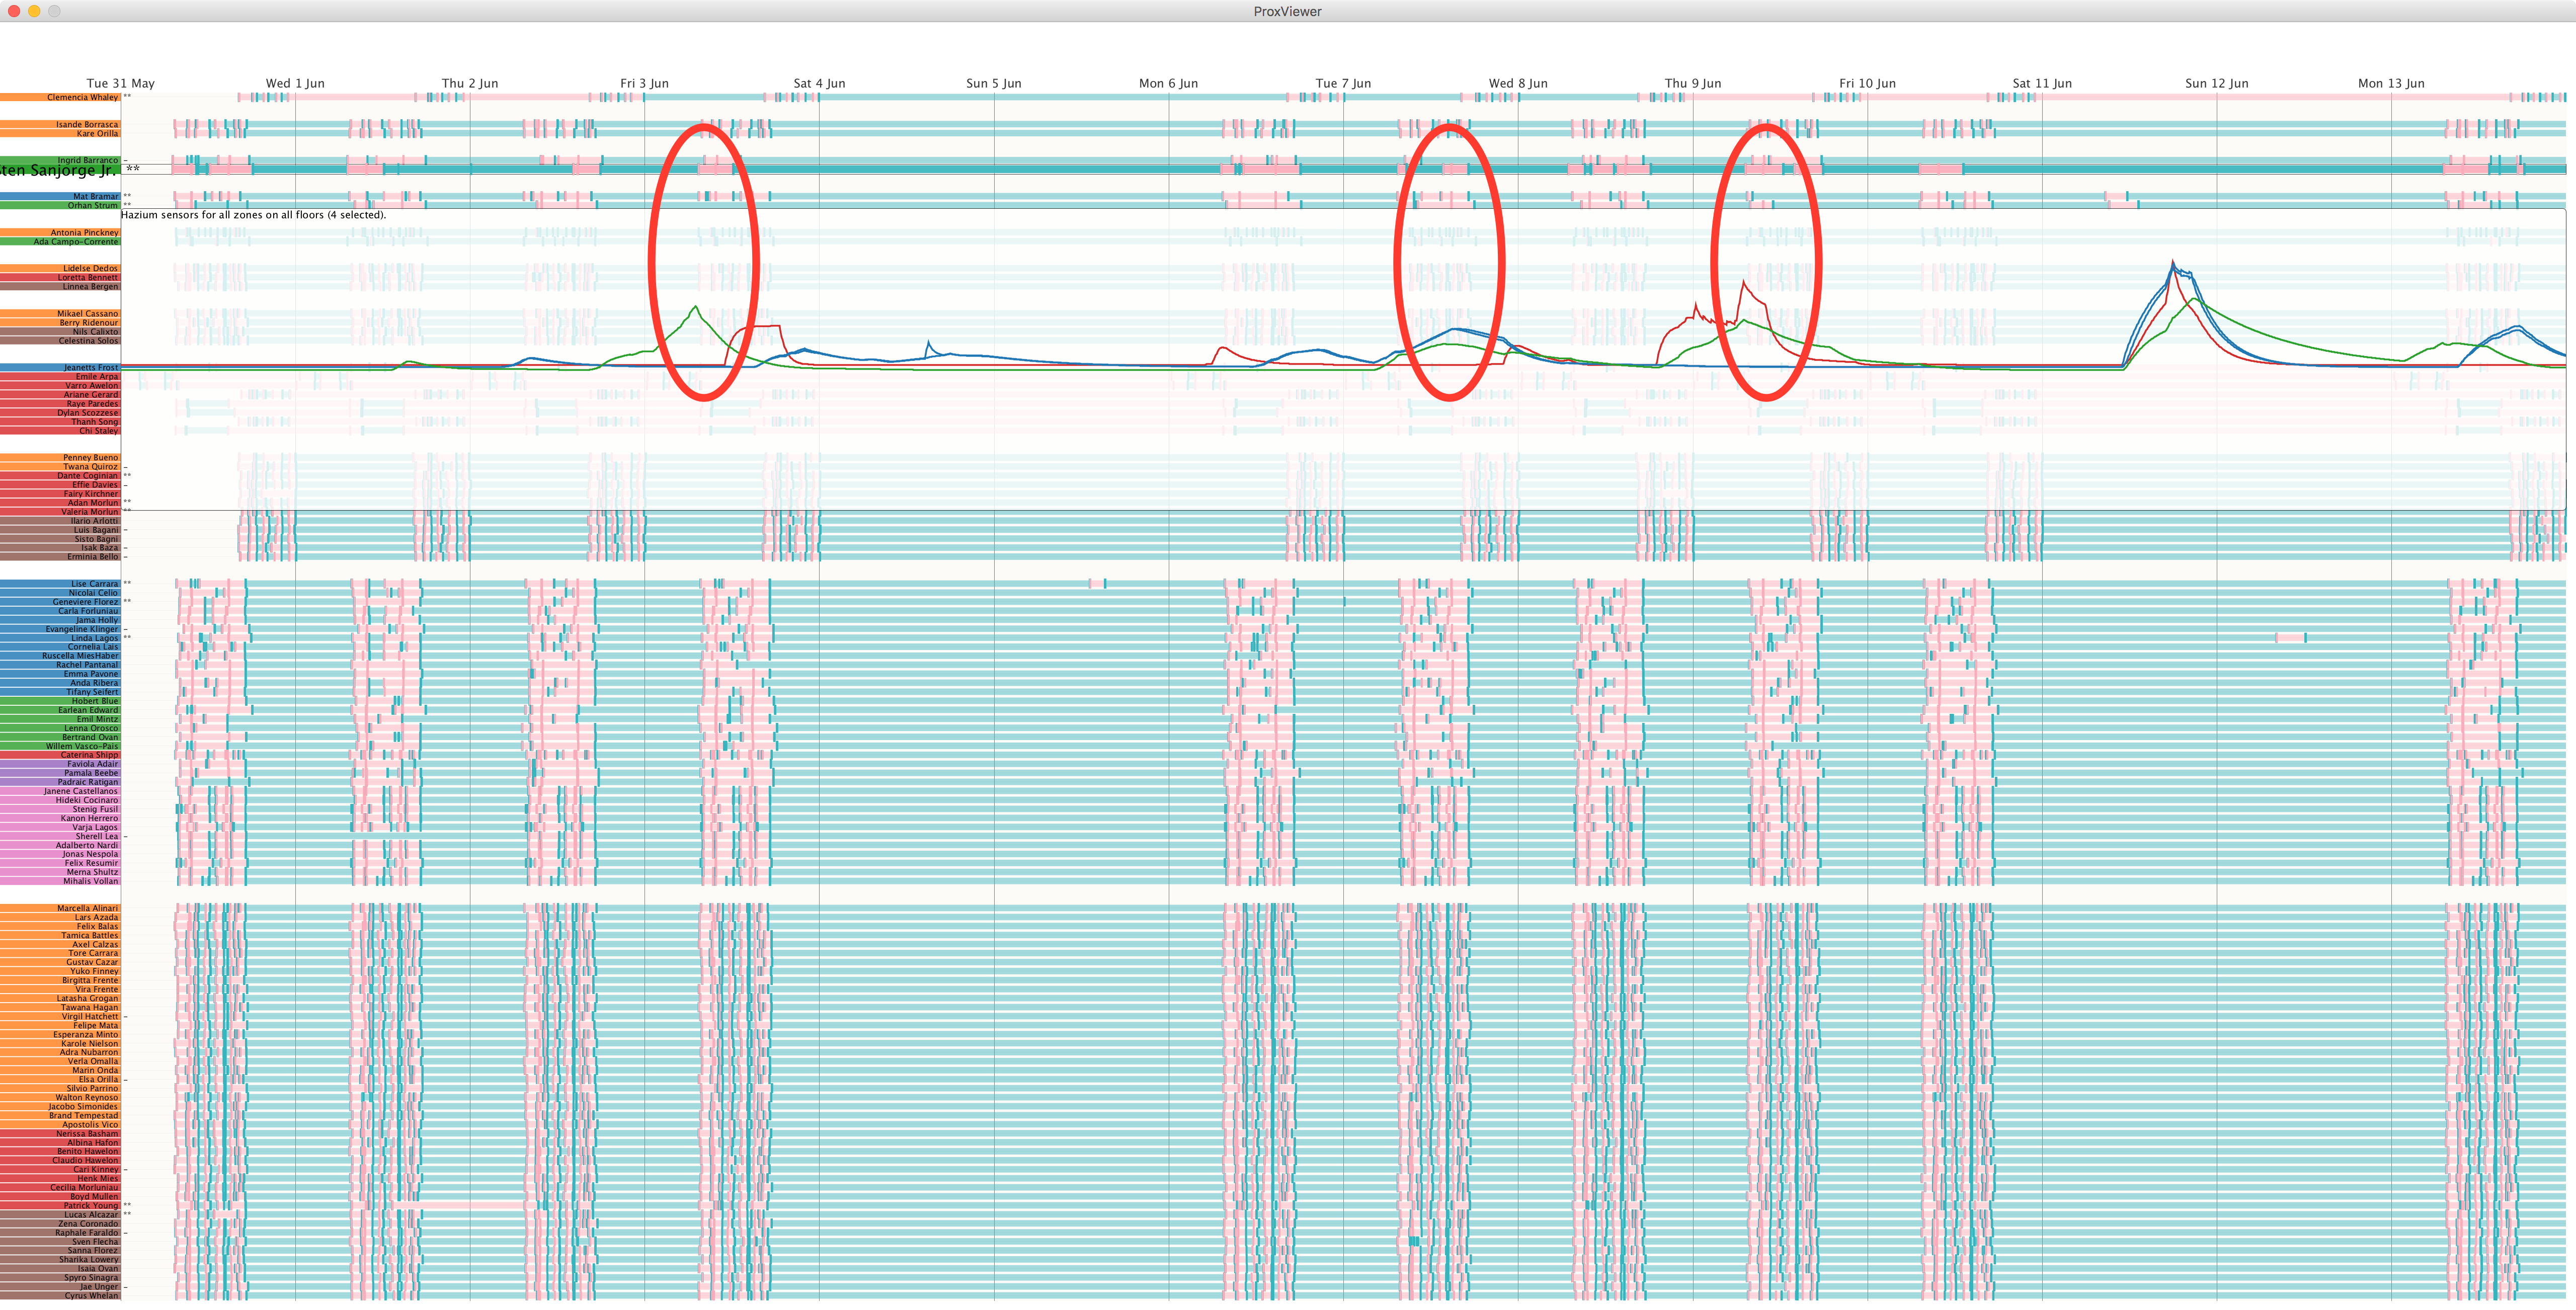Select the Padraic Ratigan row label
Screen dimensions: 2576x1310
click(60, 782)
